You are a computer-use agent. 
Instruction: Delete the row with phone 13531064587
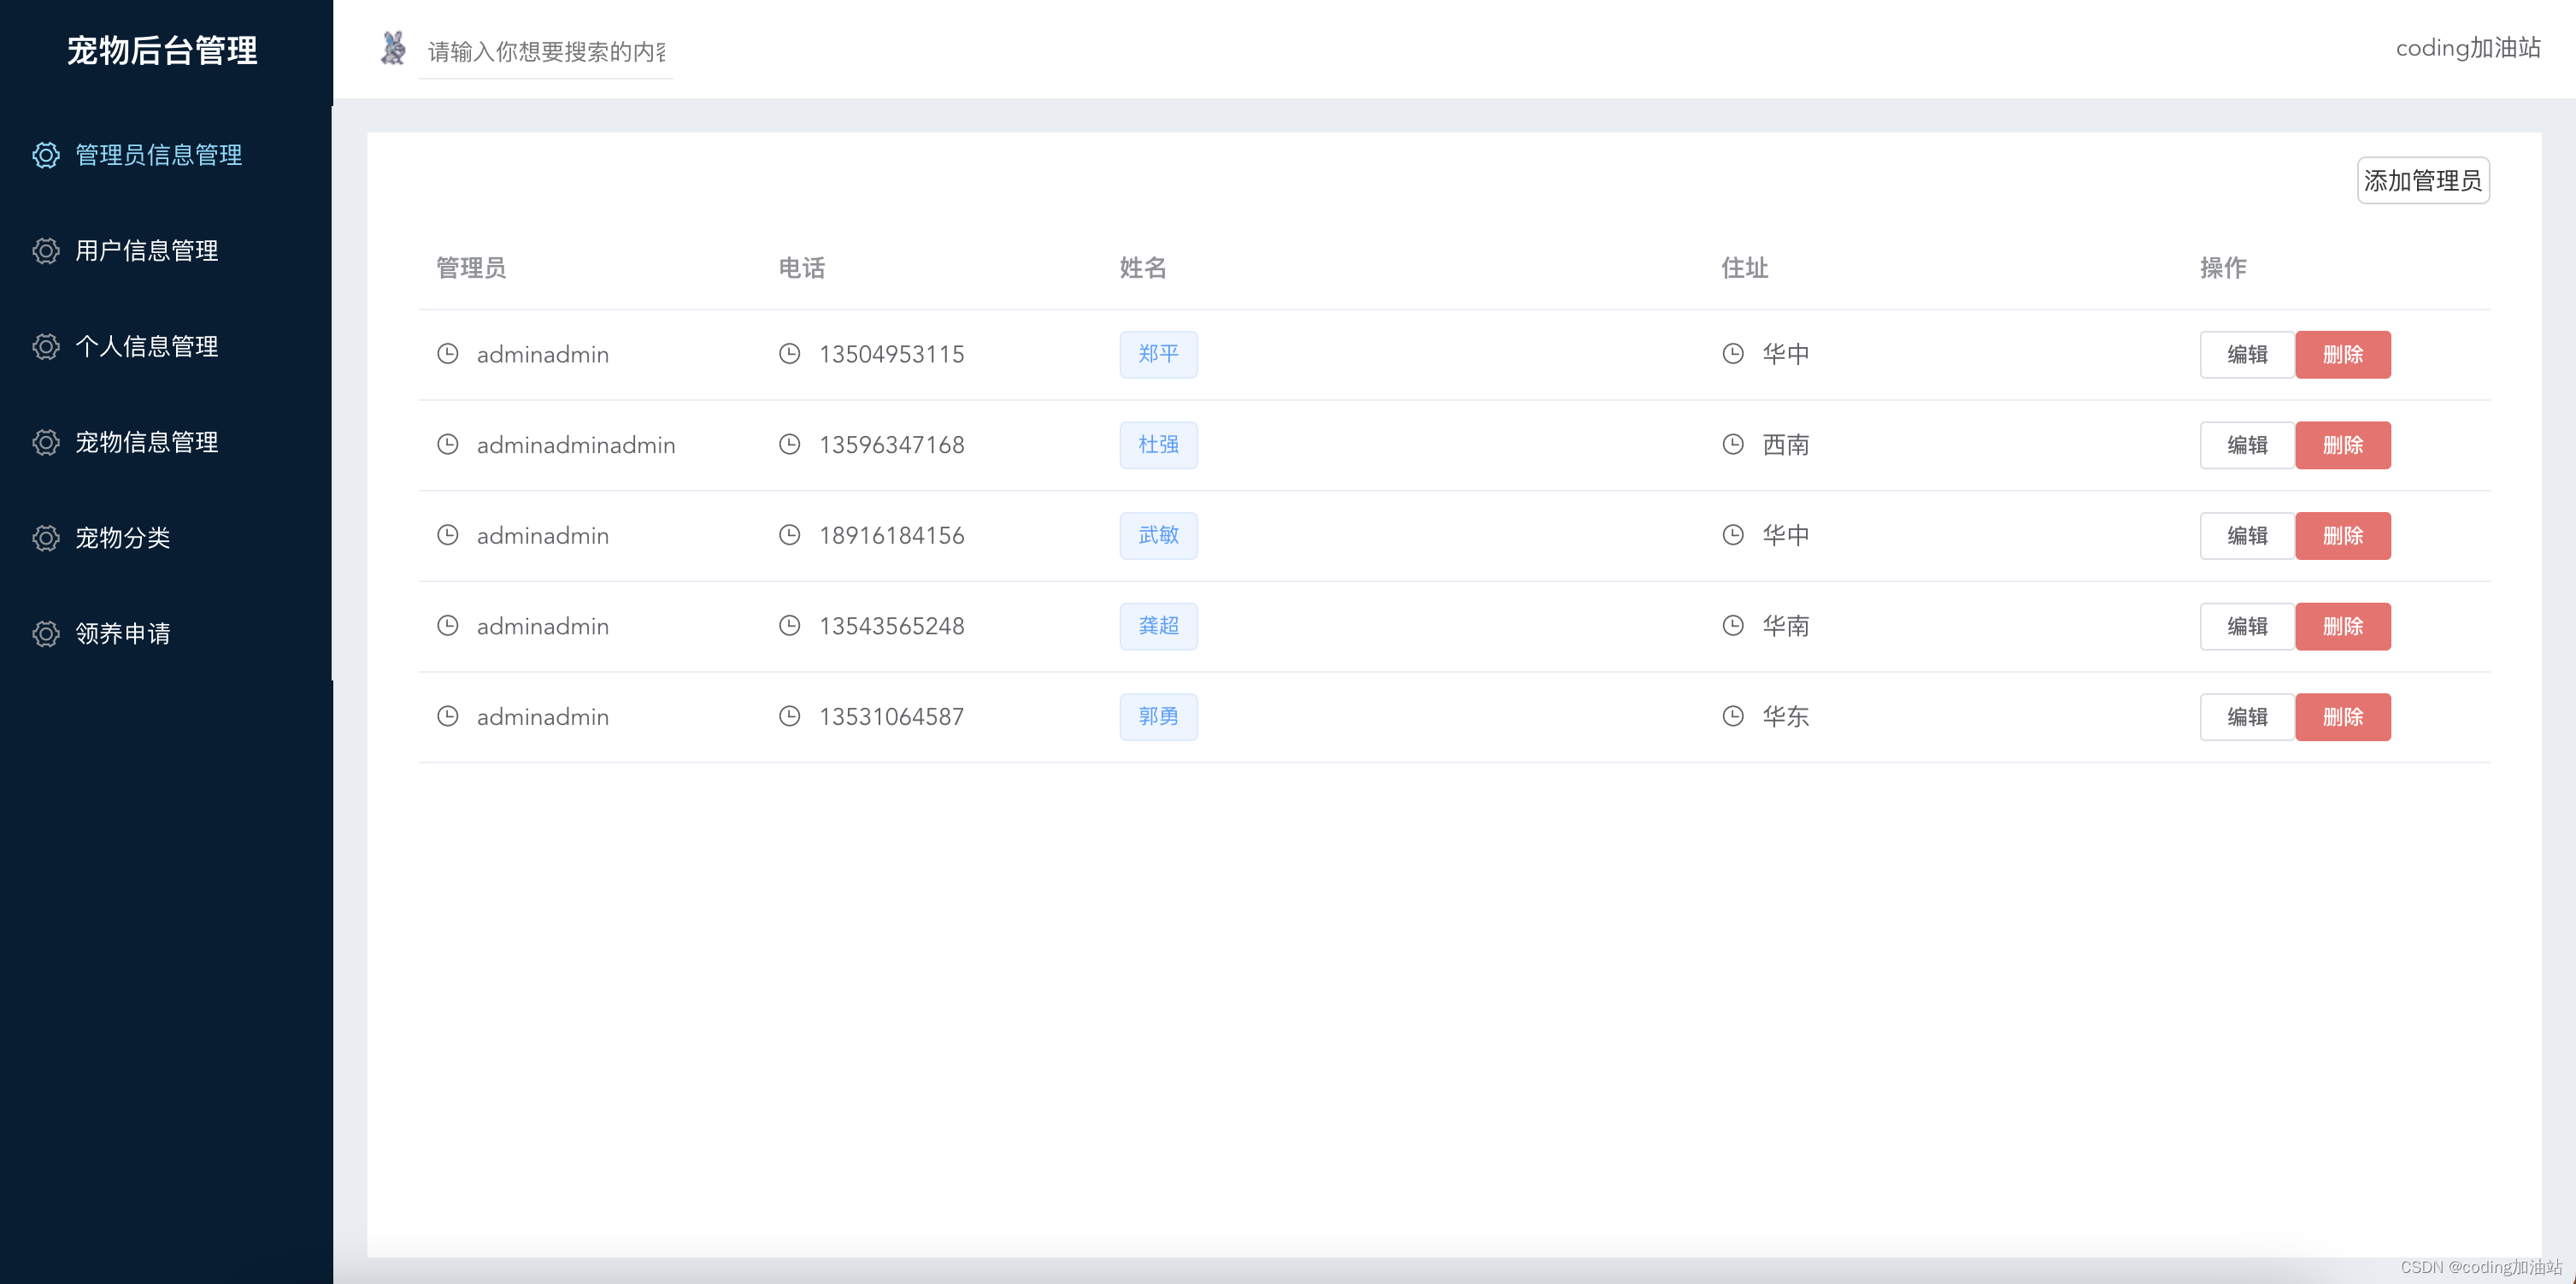2342,718
